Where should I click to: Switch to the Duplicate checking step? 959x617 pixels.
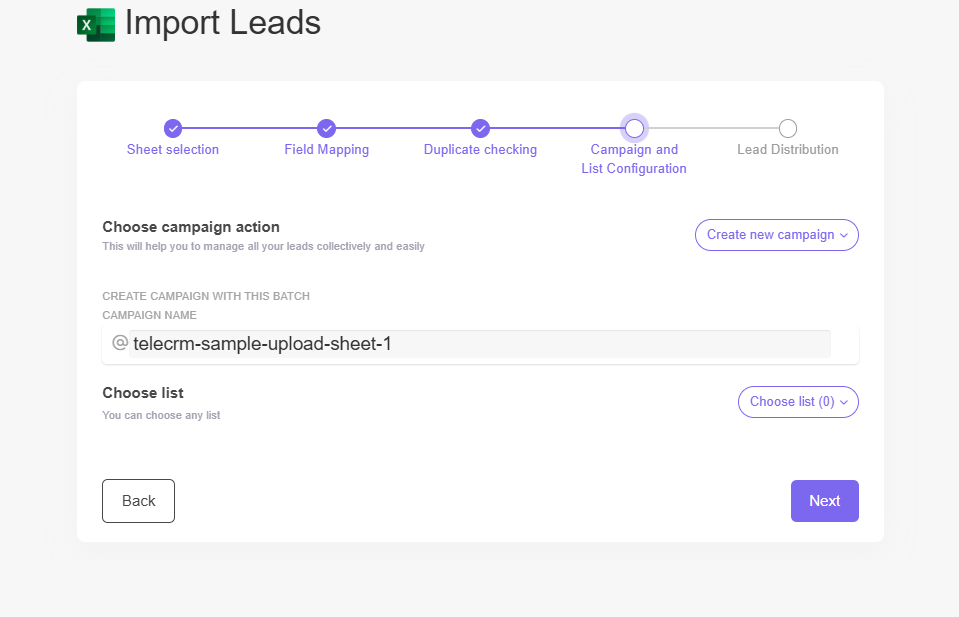click(480, 149)
